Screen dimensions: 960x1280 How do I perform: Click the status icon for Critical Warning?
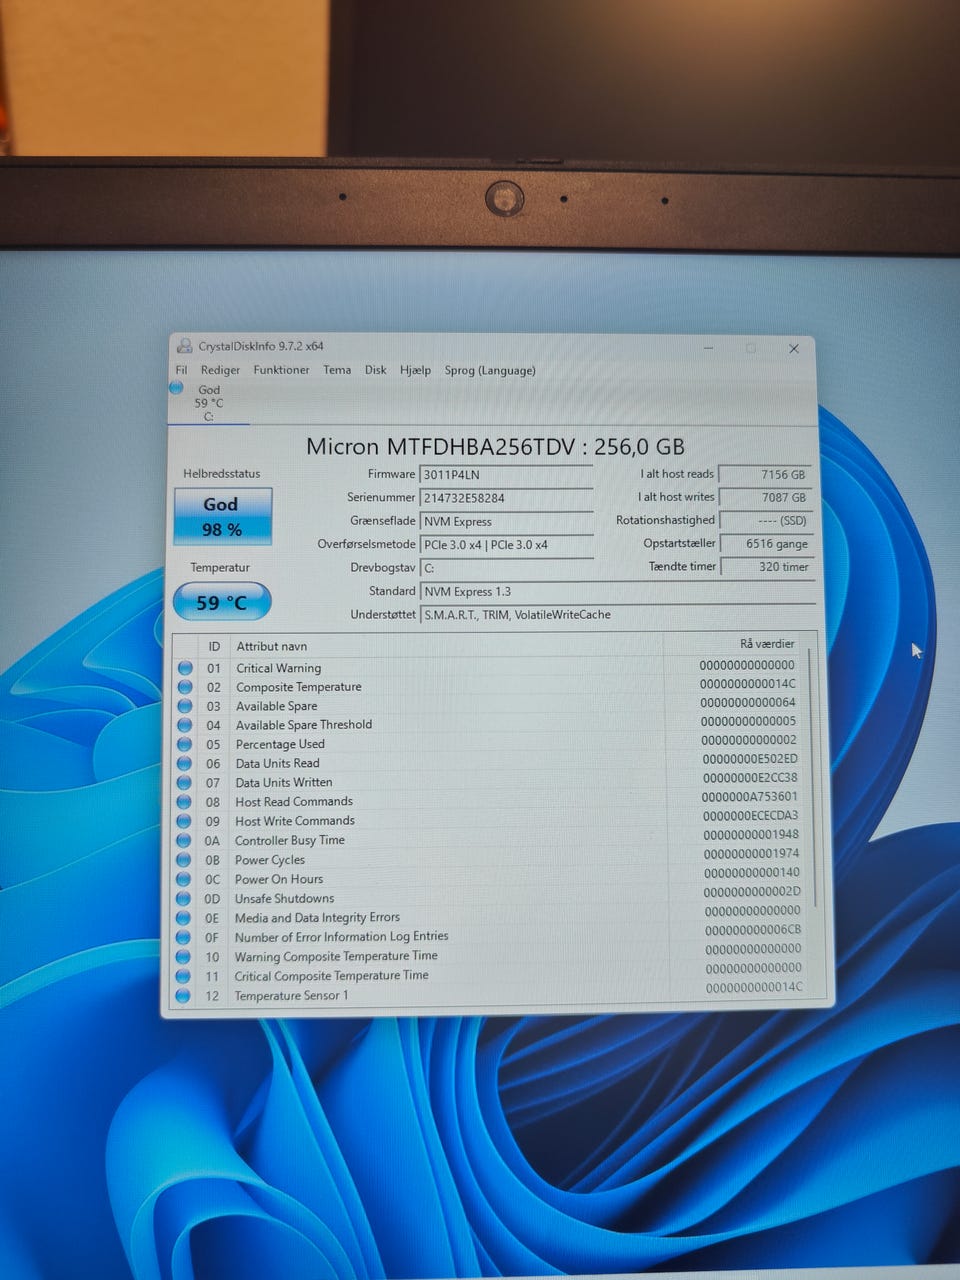[185, 668]
